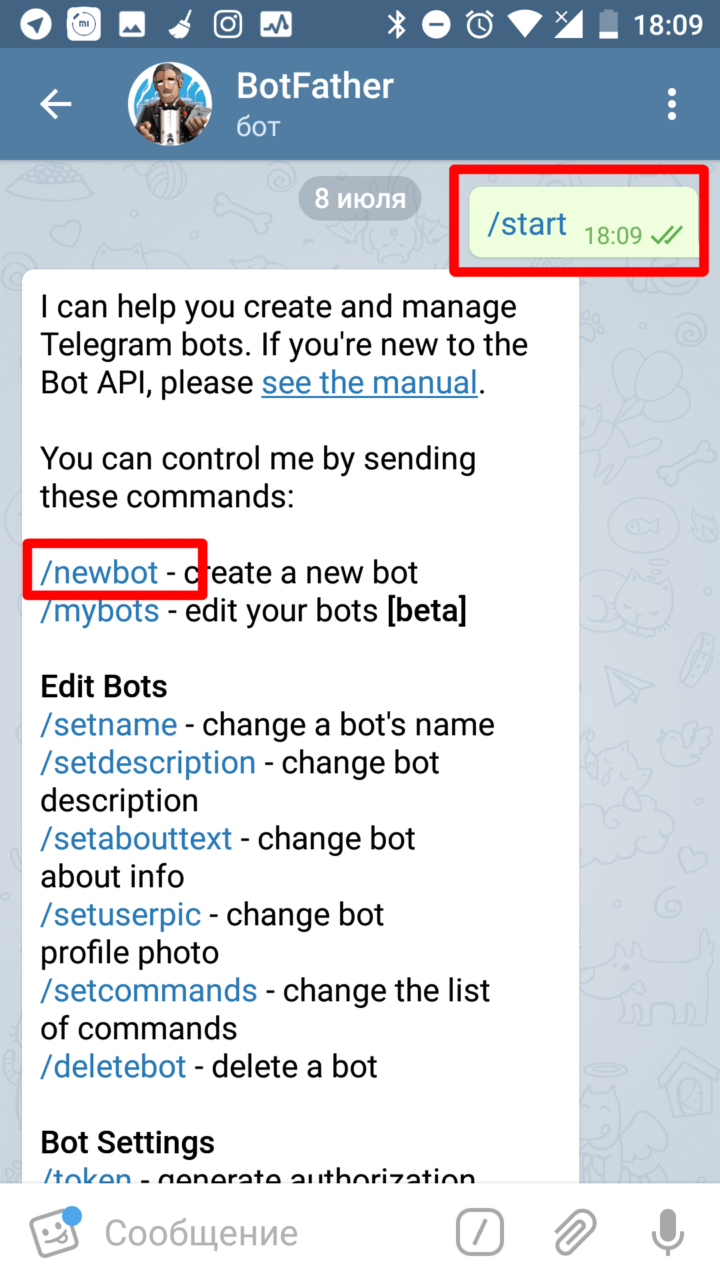Screen dimensions: 720x1280
Task: Tap the BotFather title in header
Action: pyautogui.click(x=315, y=86)
